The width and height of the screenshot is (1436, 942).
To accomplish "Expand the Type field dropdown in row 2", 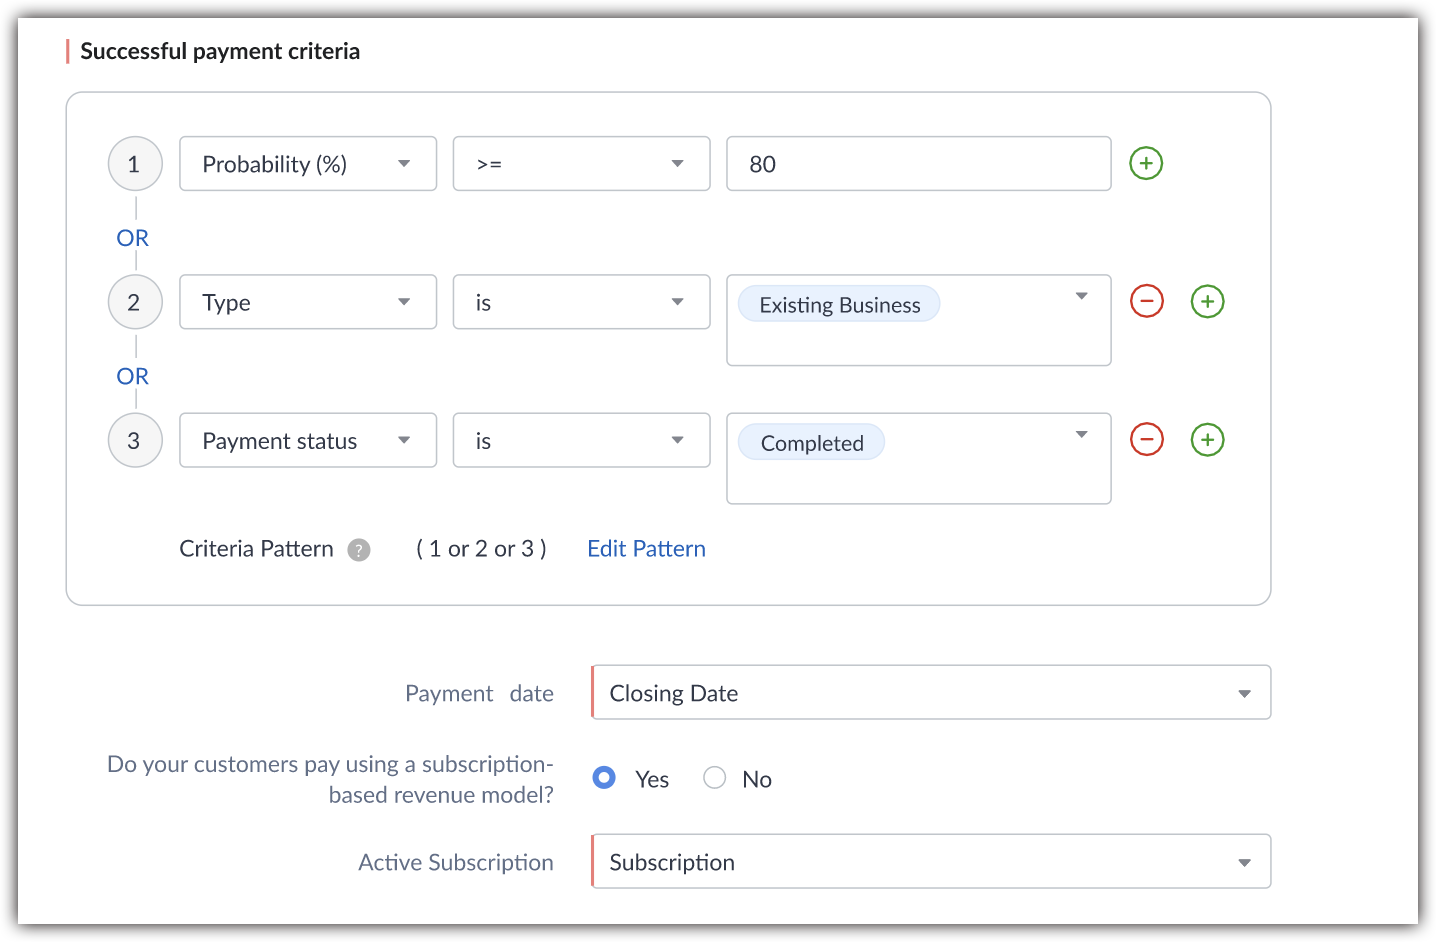I will click(308, 302).
